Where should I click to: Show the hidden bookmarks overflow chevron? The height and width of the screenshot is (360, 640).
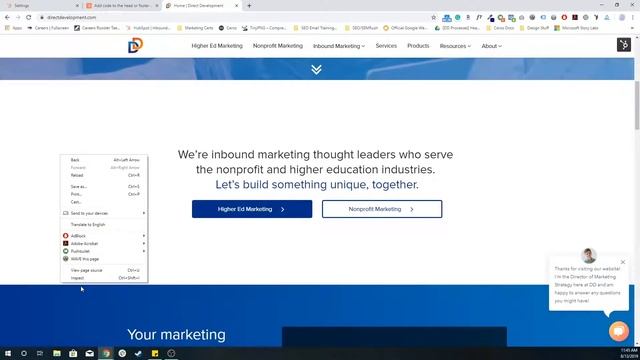633,28
